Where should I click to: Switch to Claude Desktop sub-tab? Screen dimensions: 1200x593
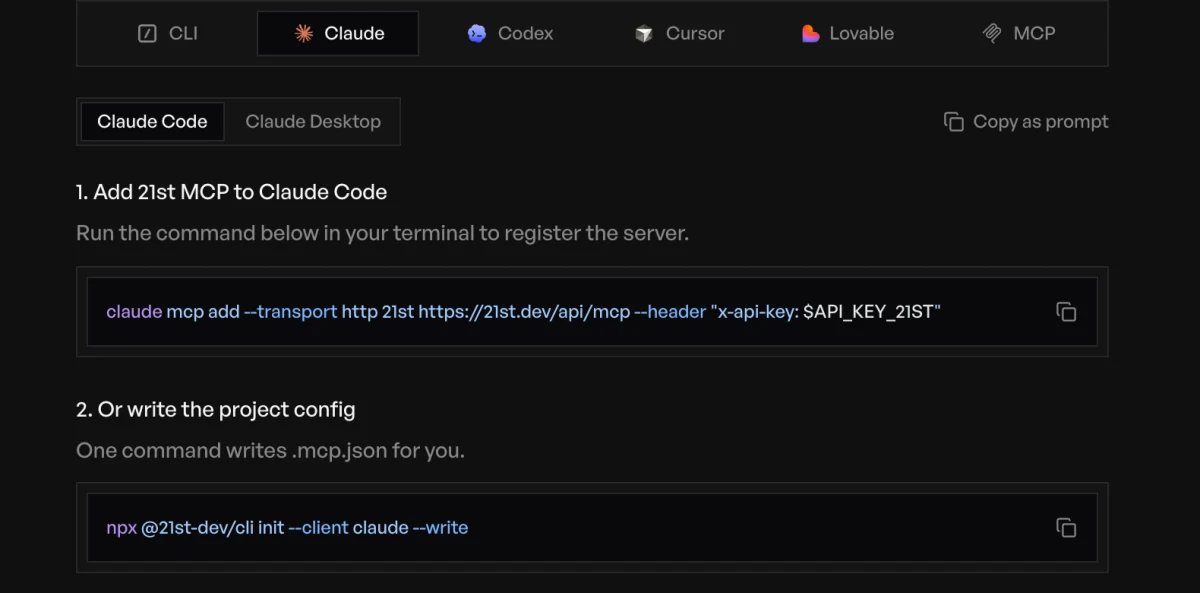[x=313, y=122]
